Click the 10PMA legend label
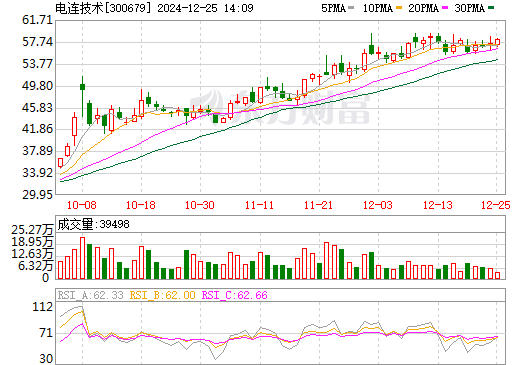The image size is (520, 365). point(378,8)
